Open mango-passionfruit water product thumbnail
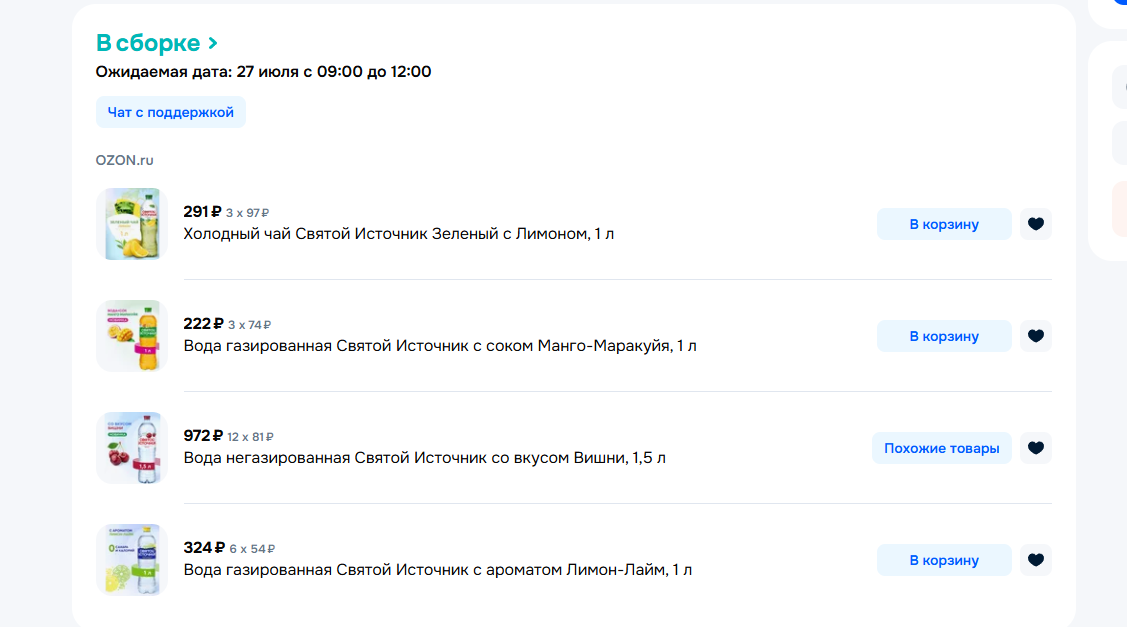This screenshot has height=627, width=1127. (132, 336)
